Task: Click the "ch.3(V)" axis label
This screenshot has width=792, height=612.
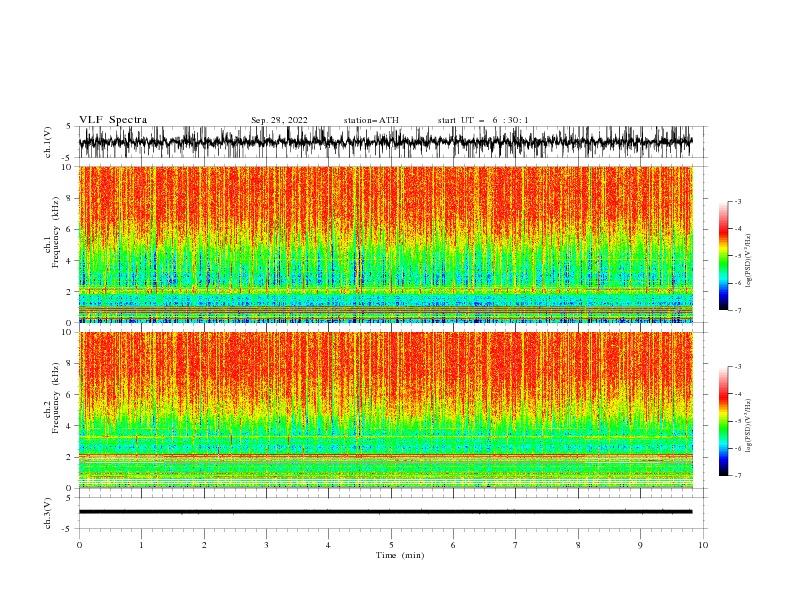Action: coord(48,513)
